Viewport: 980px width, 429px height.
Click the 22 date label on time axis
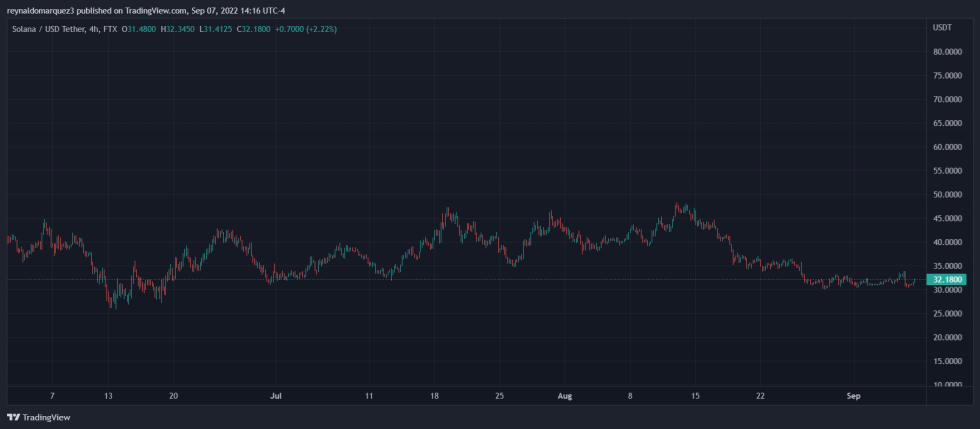point(761,396)
